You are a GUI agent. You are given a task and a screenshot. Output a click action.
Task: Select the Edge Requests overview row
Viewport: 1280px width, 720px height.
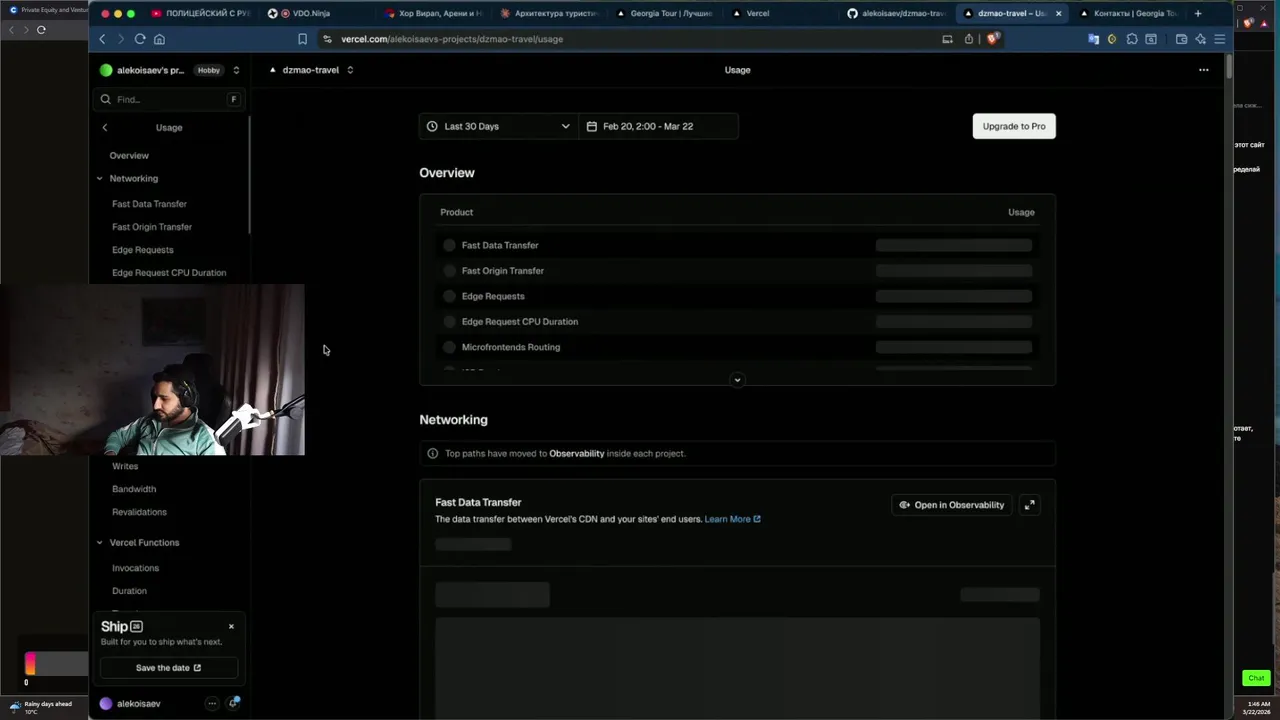pos(737,296)
